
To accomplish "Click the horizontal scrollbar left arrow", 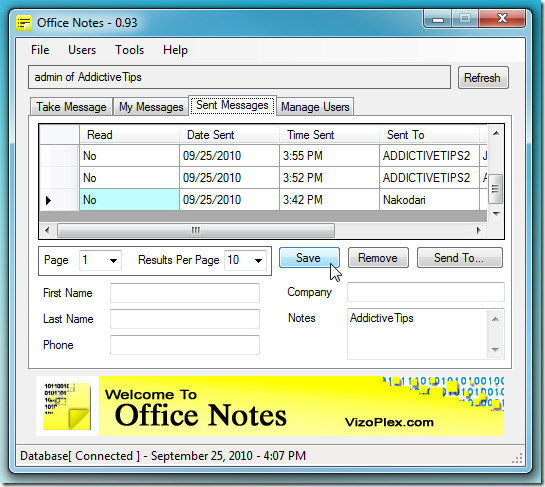I will [x=47, y=230].
